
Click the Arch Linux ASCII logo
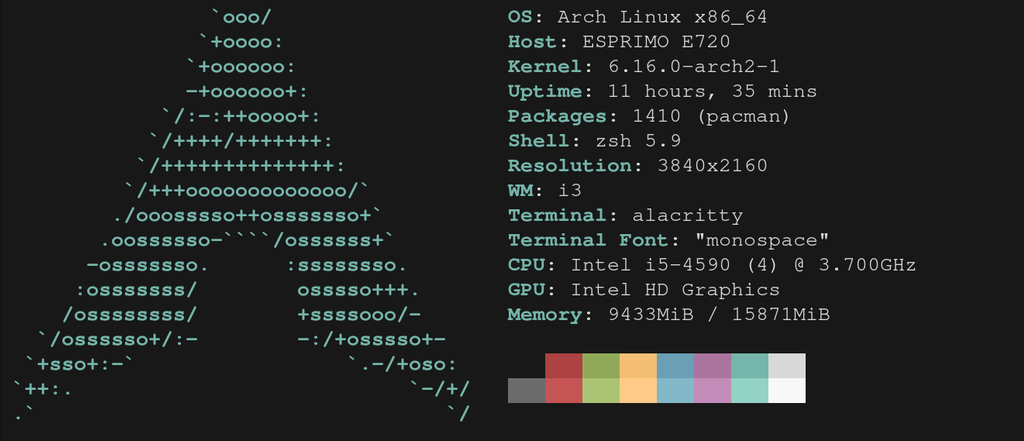click(x=242, y=214)
